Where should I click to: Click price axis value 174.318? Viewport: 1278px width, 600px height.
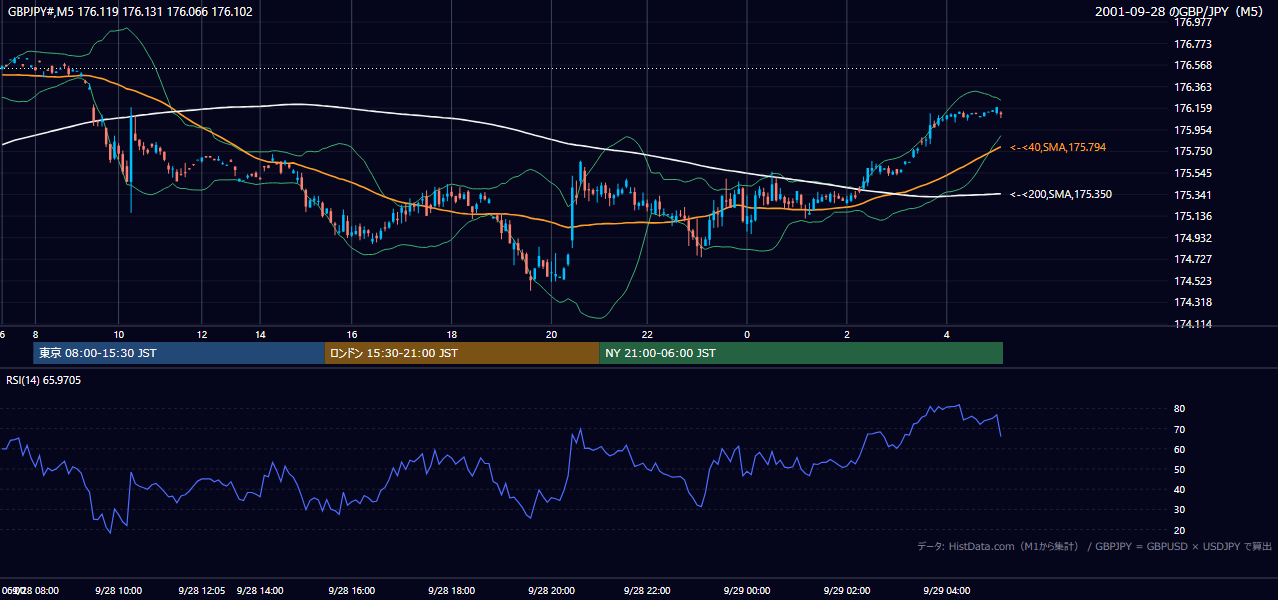pyautogui.click(x=1194, y=302)
